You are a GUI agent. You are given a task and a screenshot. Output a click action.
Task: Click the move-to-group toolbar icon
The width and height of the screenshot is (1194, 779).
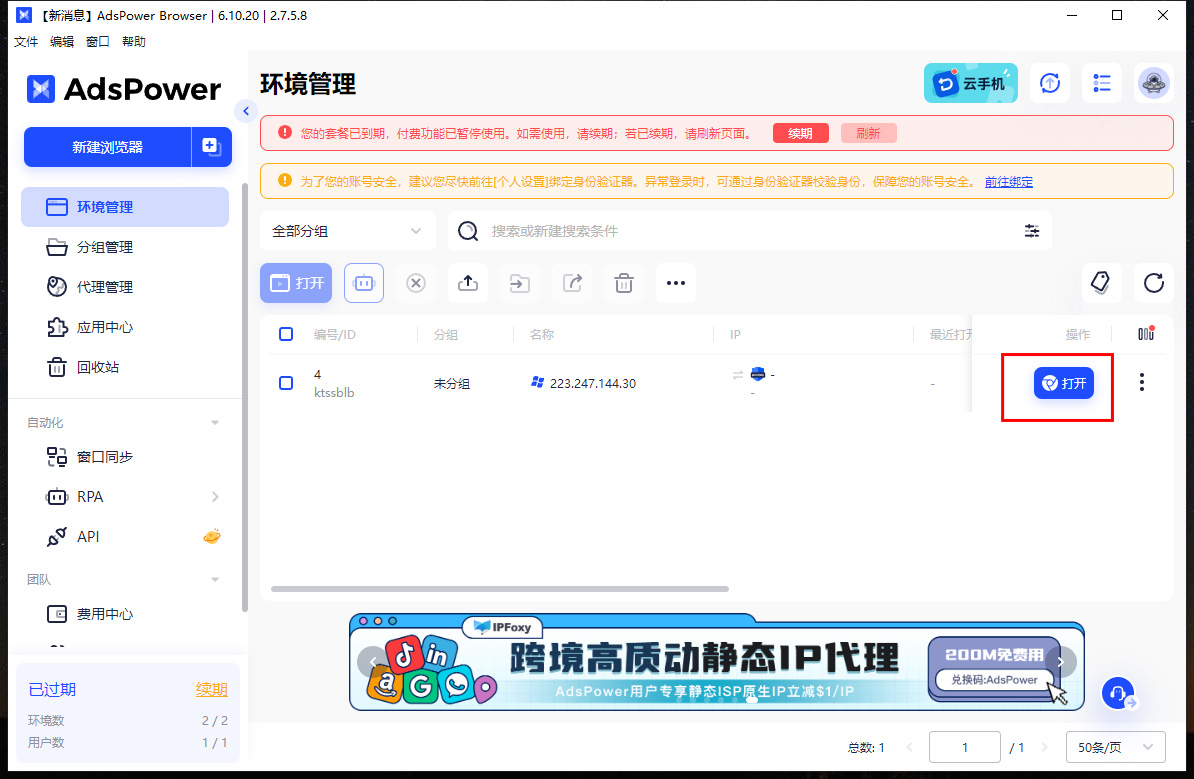[519, 283]
